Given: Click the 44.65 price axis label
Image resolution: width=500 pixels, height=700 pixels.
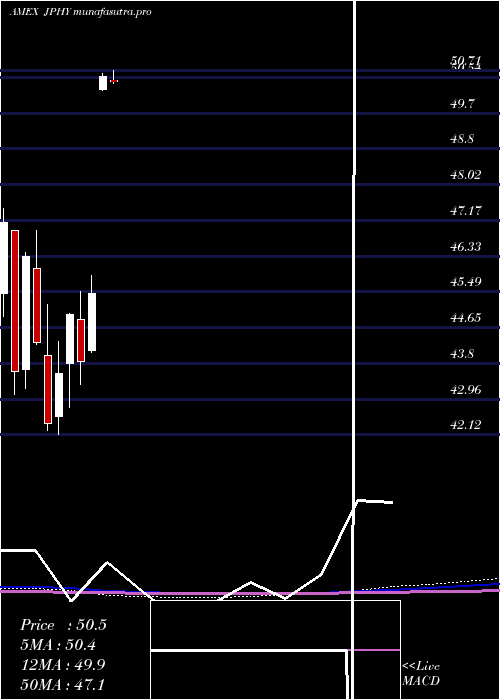Looking at the screenshot, I should point(466,318).
